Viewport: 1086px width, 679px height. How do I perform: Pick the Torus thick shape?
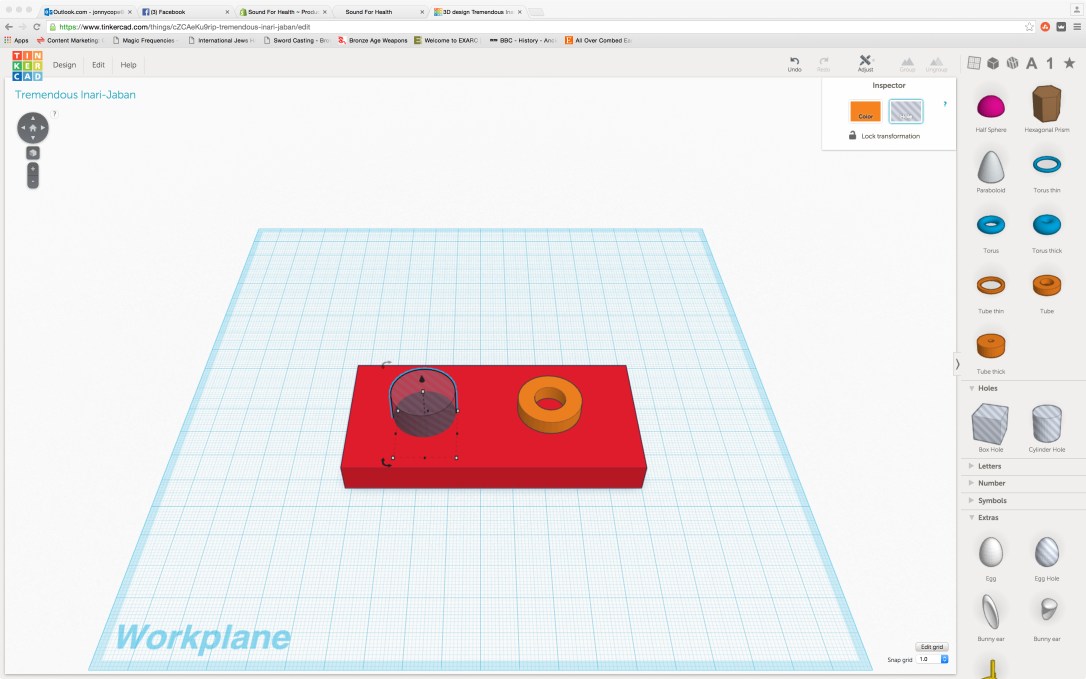tap(1046, 224)
